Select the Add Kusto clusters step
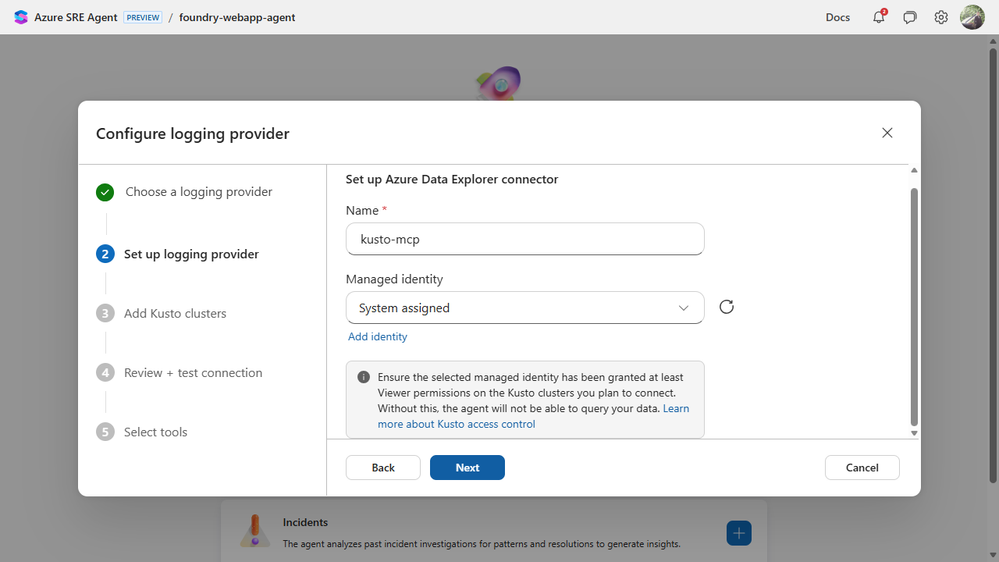The image size is (999, 562). (x=175, y=313)
